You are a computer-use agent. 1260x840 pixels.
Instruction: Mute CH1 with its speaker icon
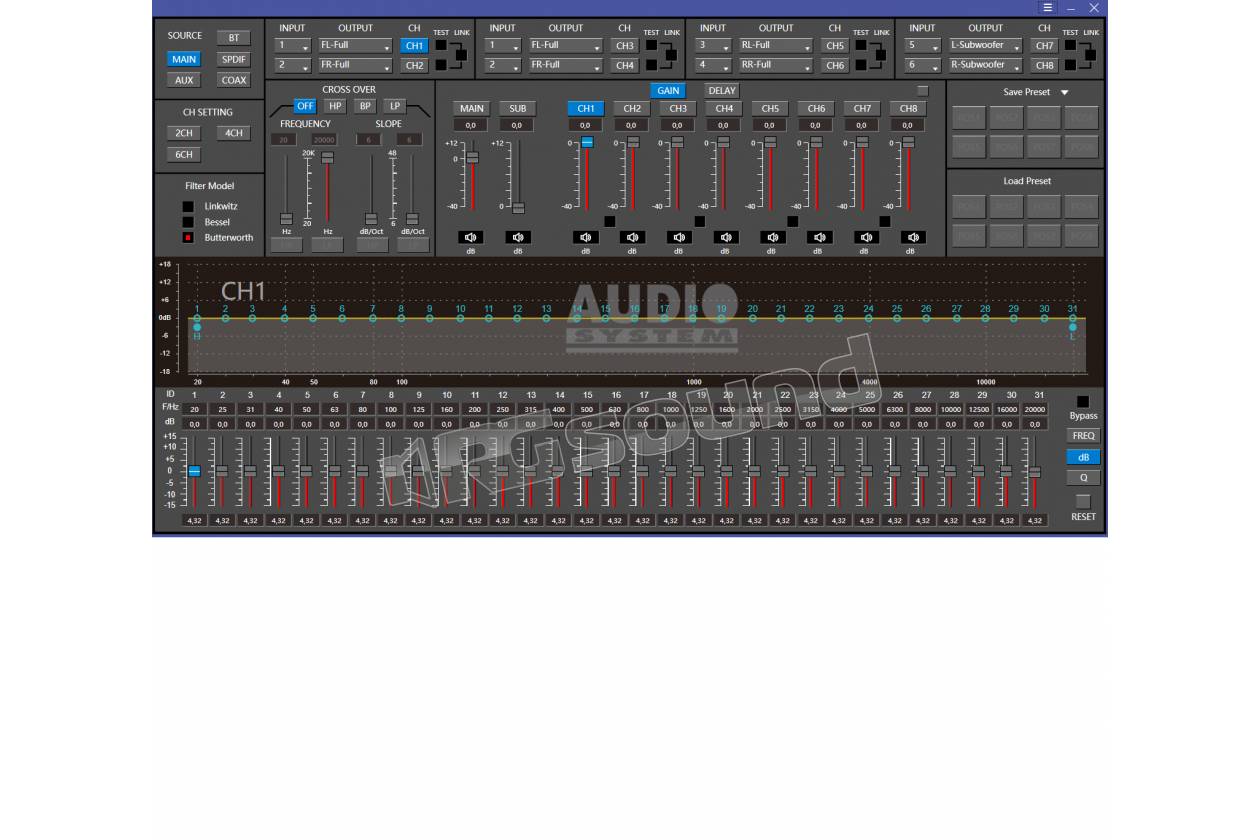[586, 237]
